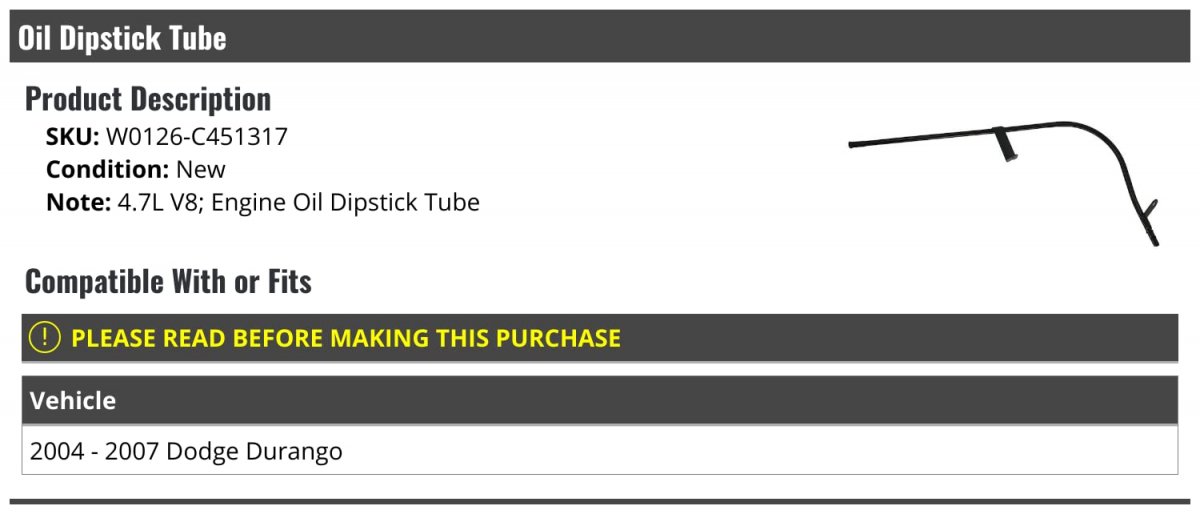Viewport: 1200px width, 514px height.
Task: Select the "2004 - 2007 Dodge Durango" row
Action: pyautogui.click(x=600, y=451)
